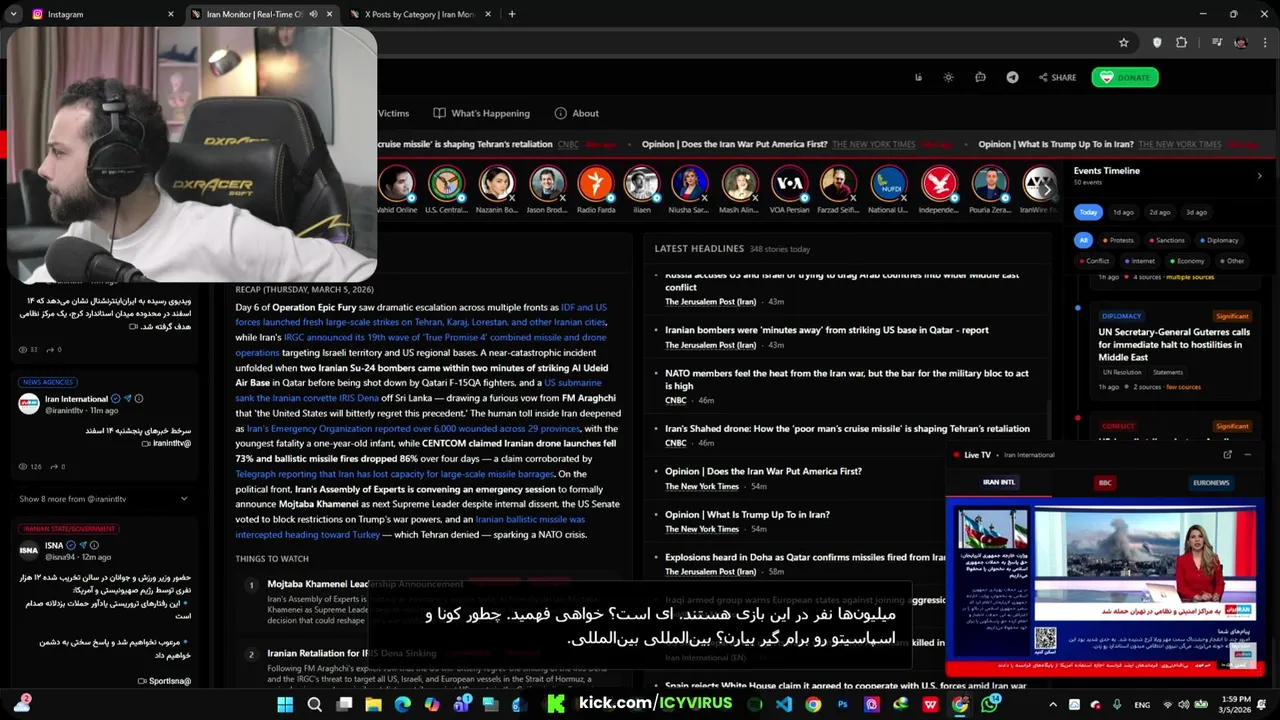This screenshot has width=1280, height=720.
Task: Open National Union NUFDI story avatar
Action: tap(888, 184)
